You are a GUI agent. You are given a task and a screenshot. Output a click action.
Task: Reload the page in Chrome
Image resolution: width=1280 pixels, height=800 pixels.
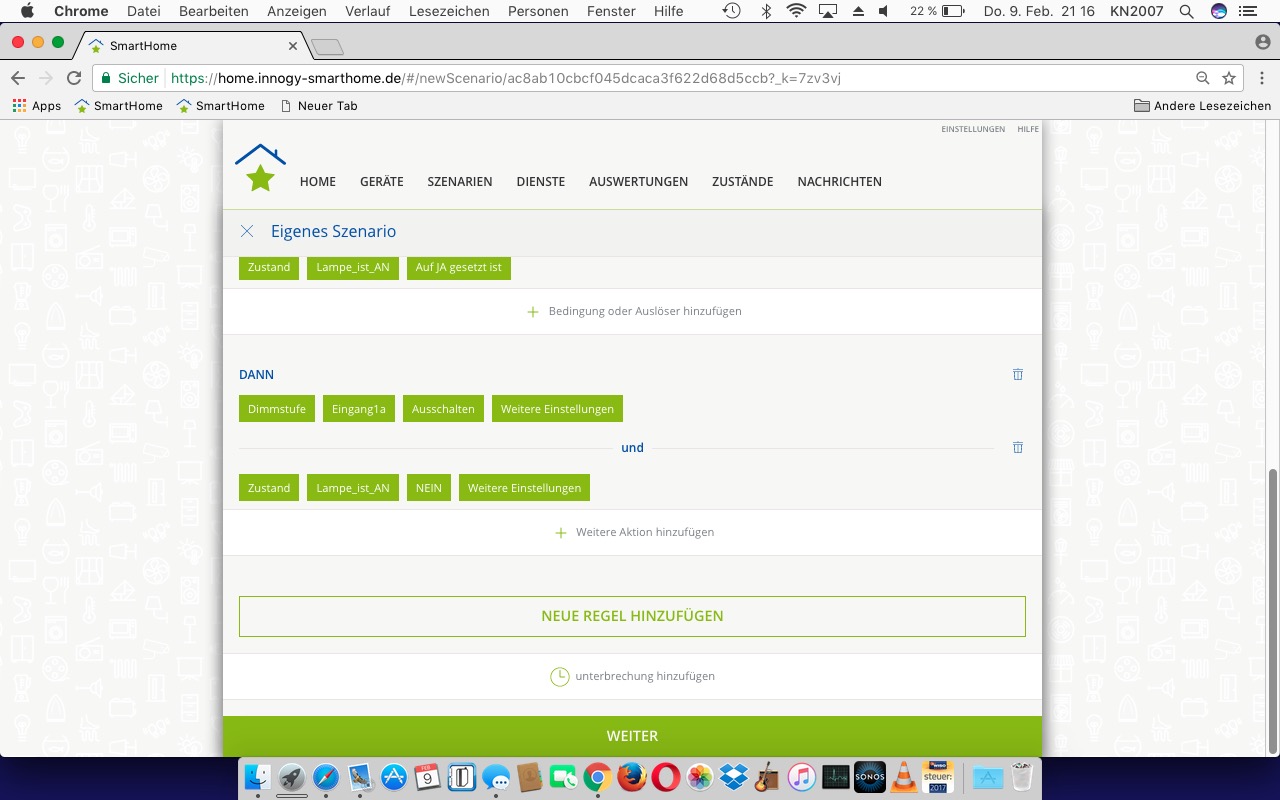[x=74, y=78]
